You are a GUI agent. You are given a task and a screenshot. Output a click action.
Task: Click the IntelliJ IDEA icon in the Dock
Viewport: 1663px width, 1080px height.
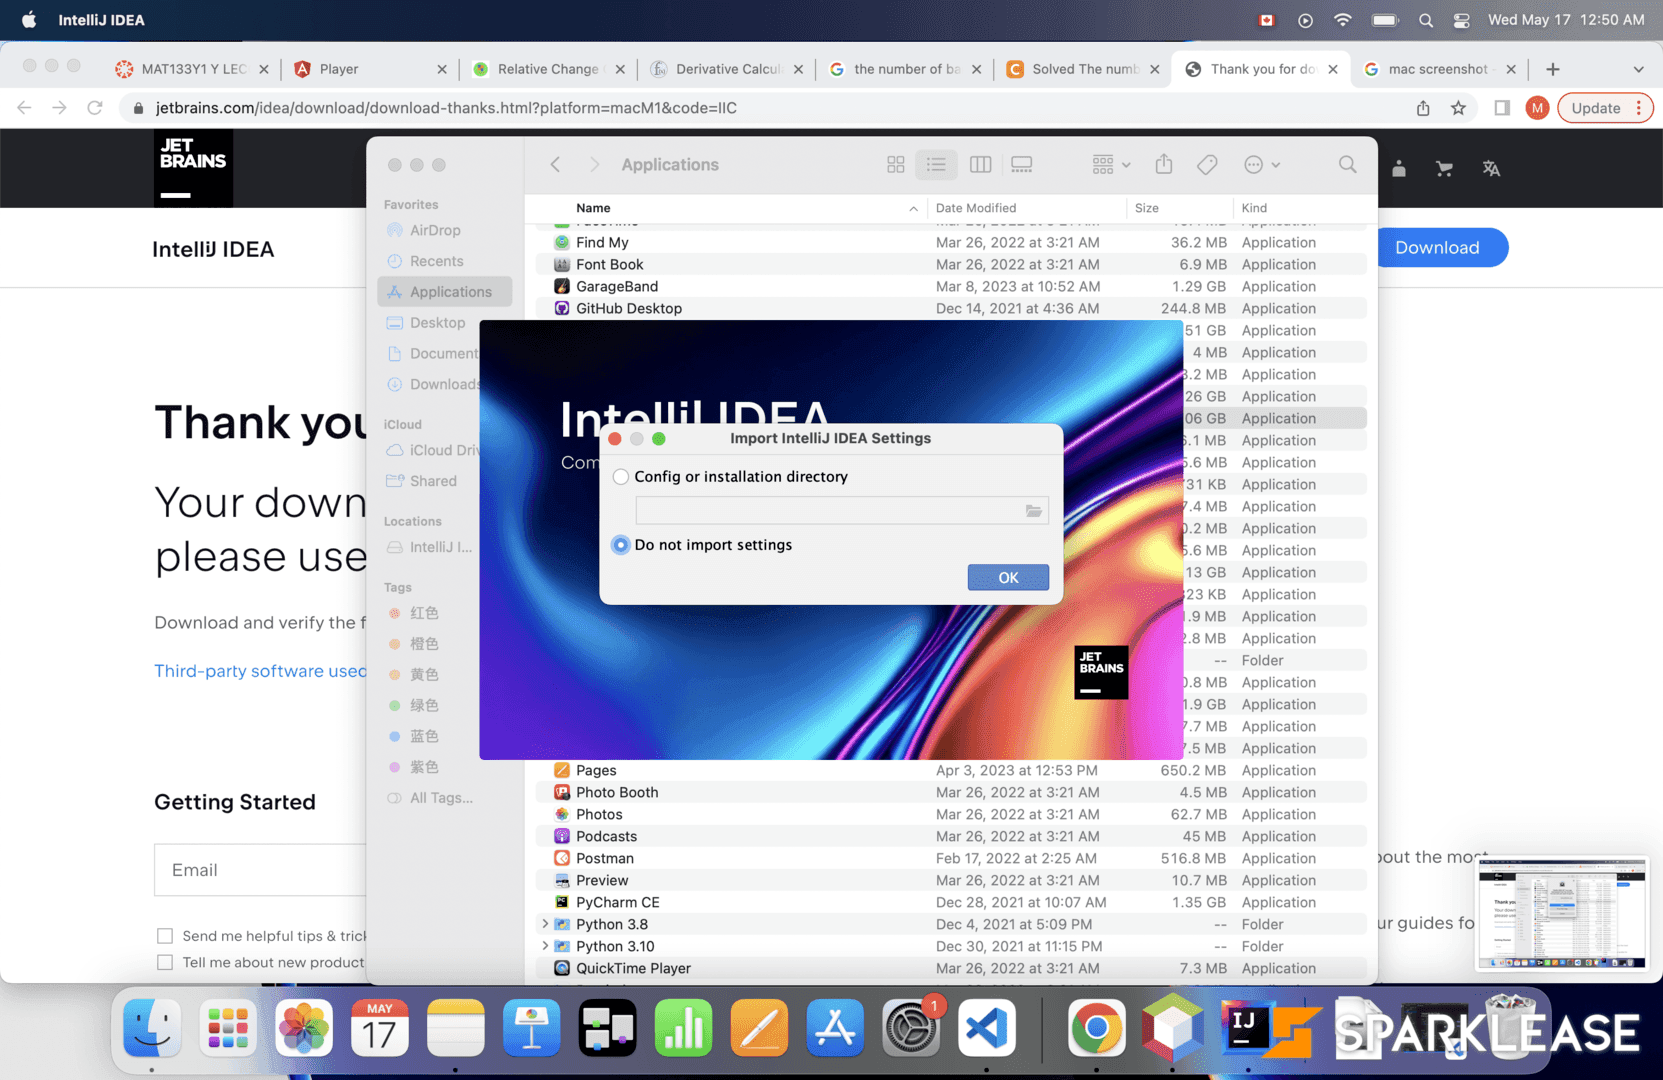[x=1246, y=1029]
